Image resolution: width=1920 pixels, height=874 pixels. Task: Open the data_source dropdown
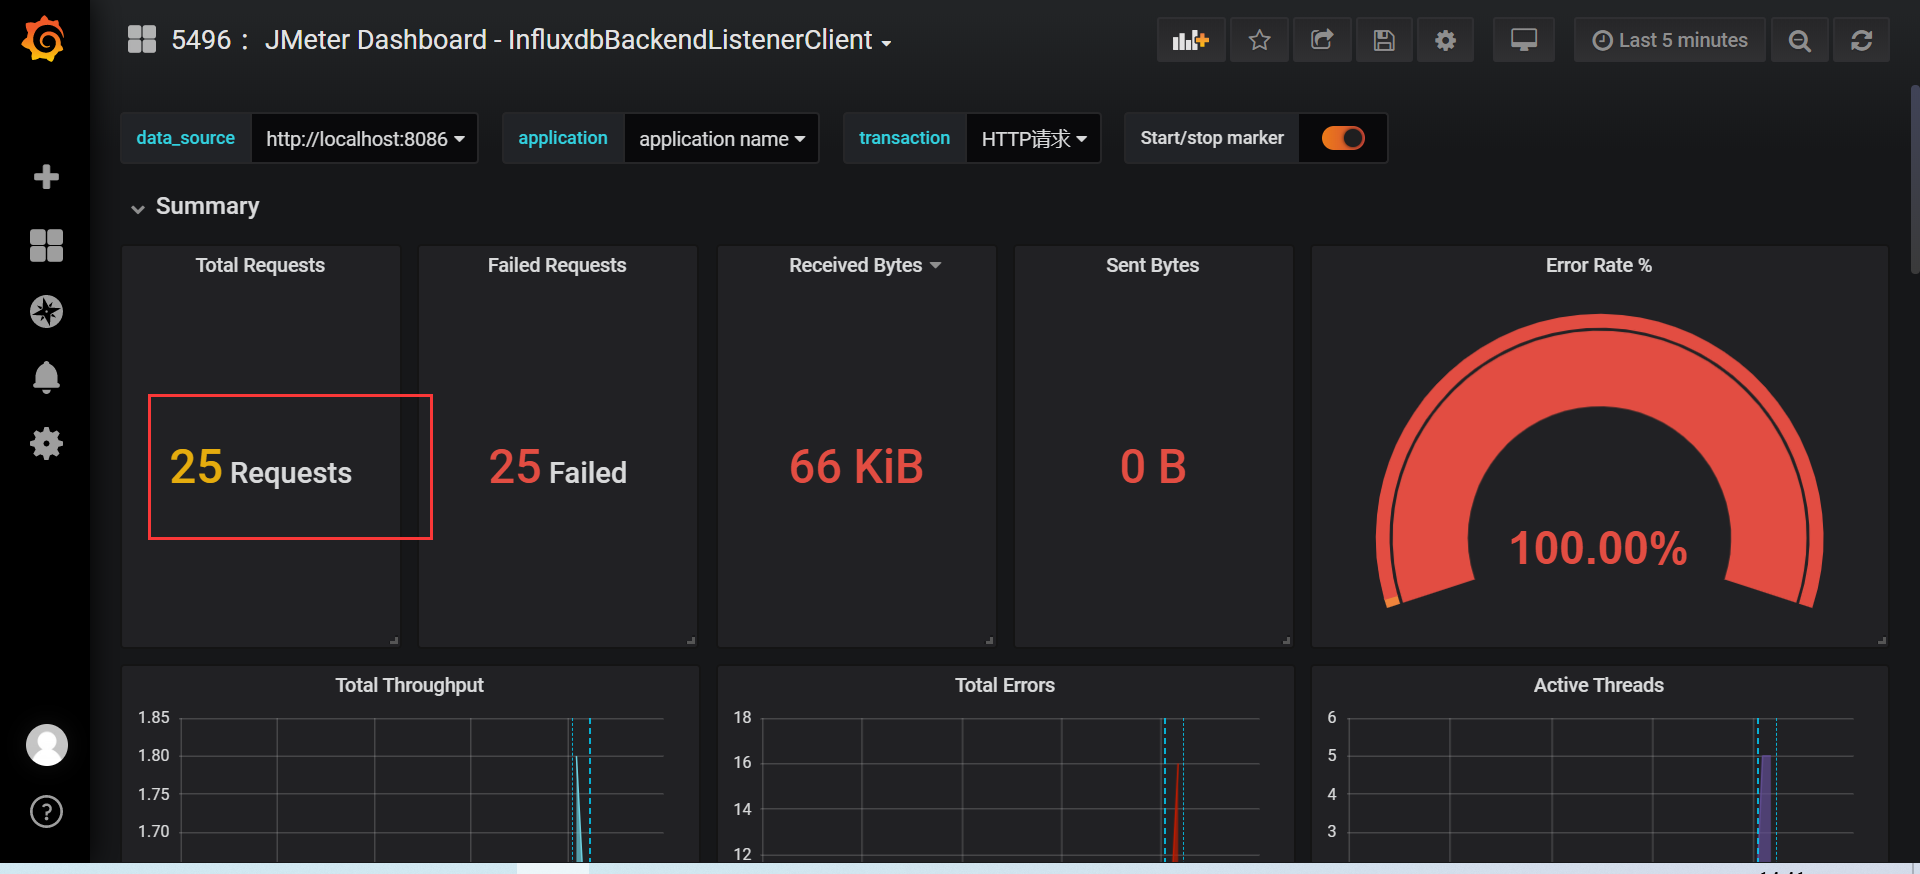365,138
